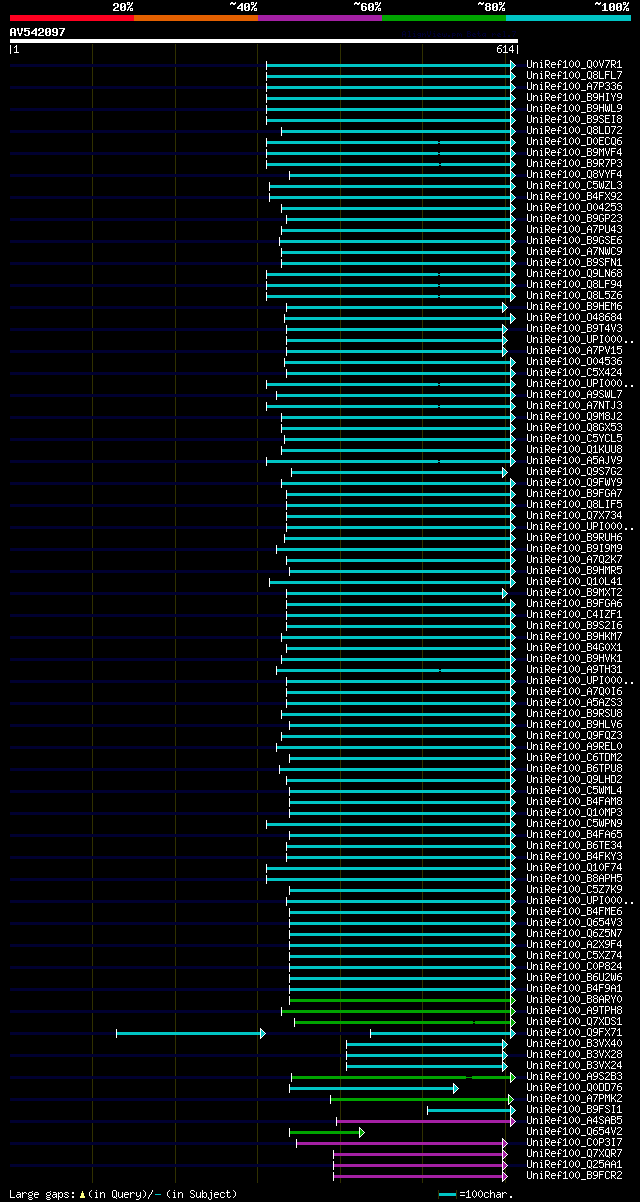Select the UniRef100_B9MXT2 label
Screen dimensions: 640x1202
click(x=574, y=592)
